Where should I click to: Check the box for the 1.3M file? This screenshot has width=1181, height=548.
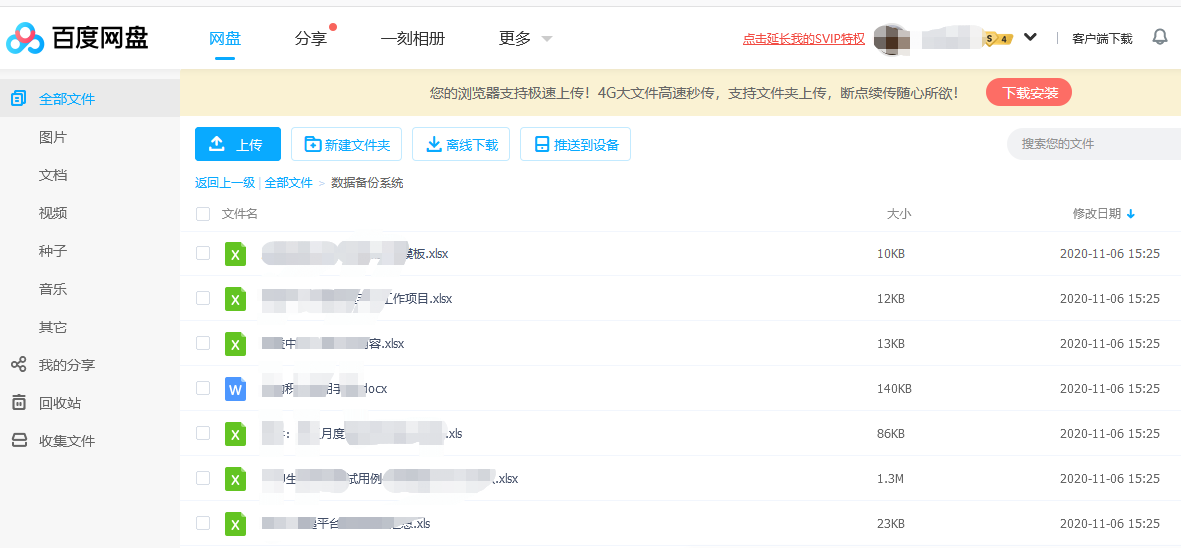tap(203, 478)
